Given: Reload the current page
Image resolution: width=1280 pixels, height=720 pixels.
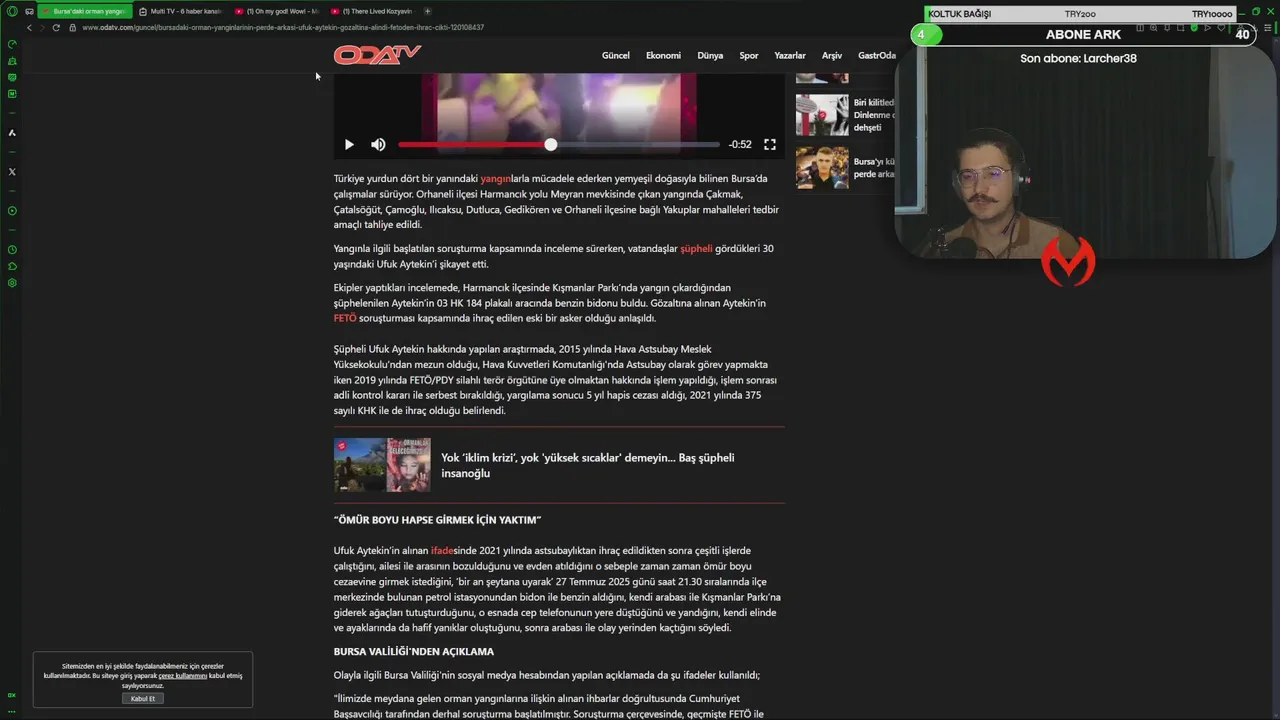Looking at the screenshot, I should 56,27.
